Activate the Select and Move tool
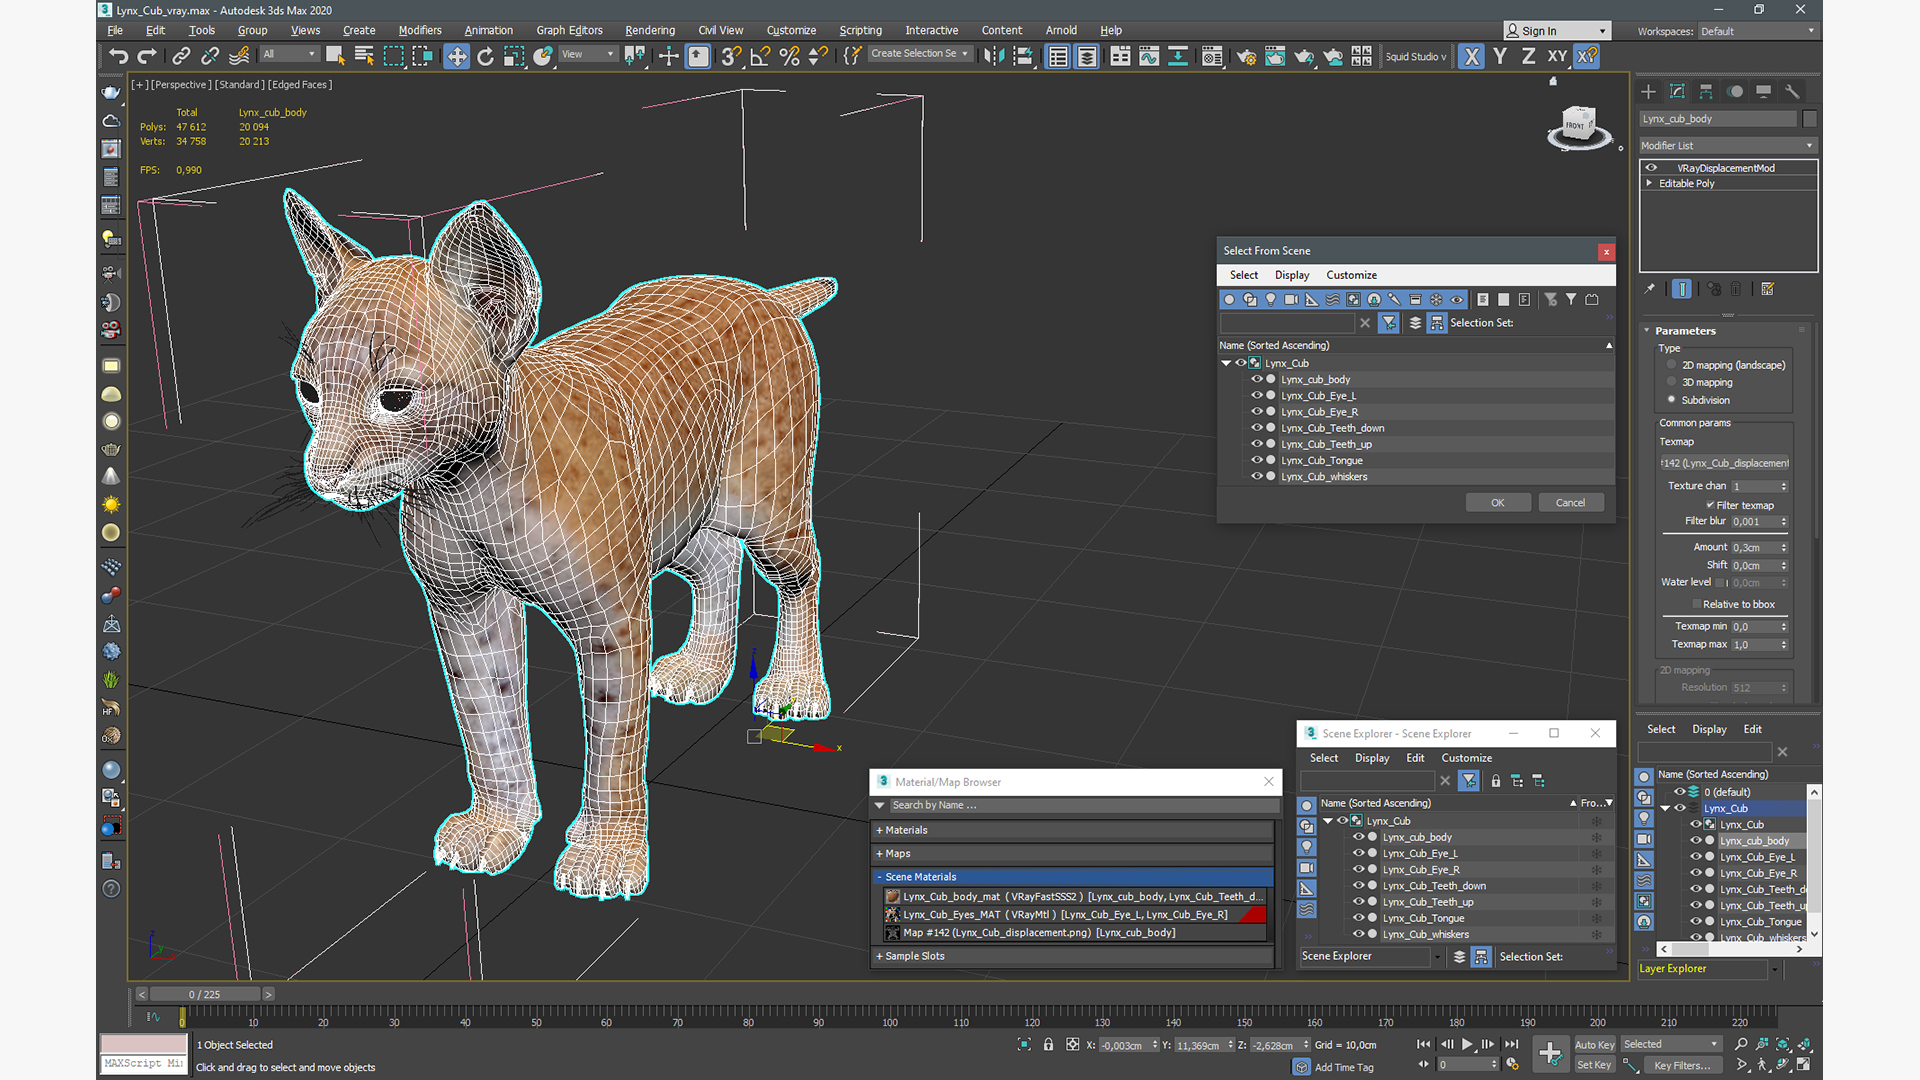This screenshot has width=1920, height=1080. 456,56
